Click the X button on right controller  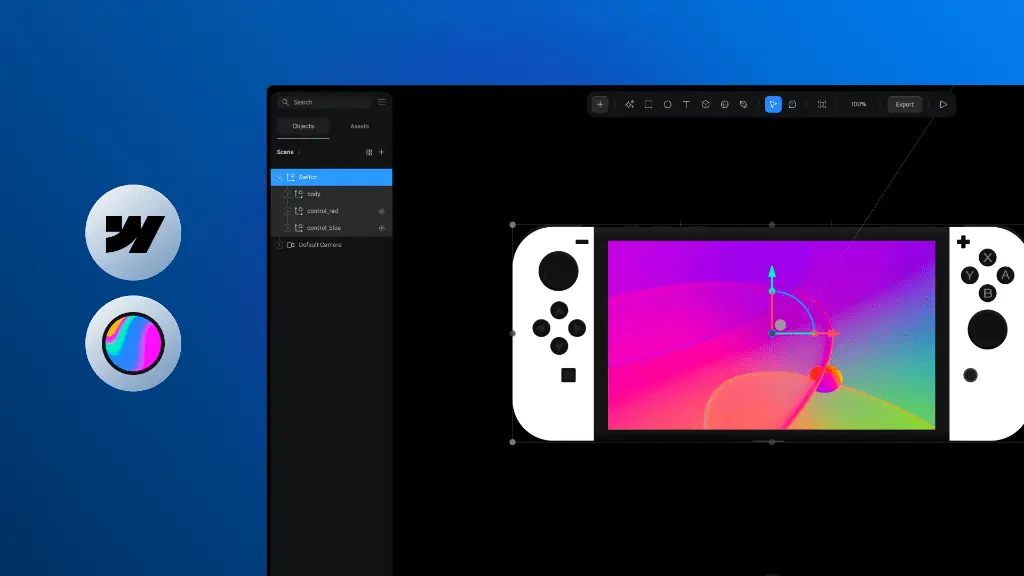987,257
